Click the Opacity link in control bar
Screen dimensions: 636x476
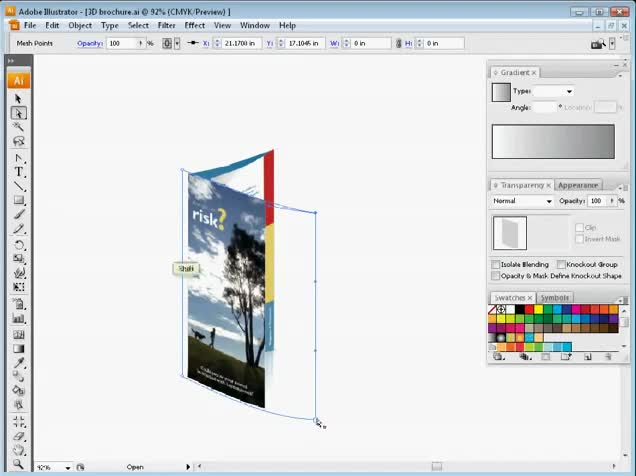[90, 43]
